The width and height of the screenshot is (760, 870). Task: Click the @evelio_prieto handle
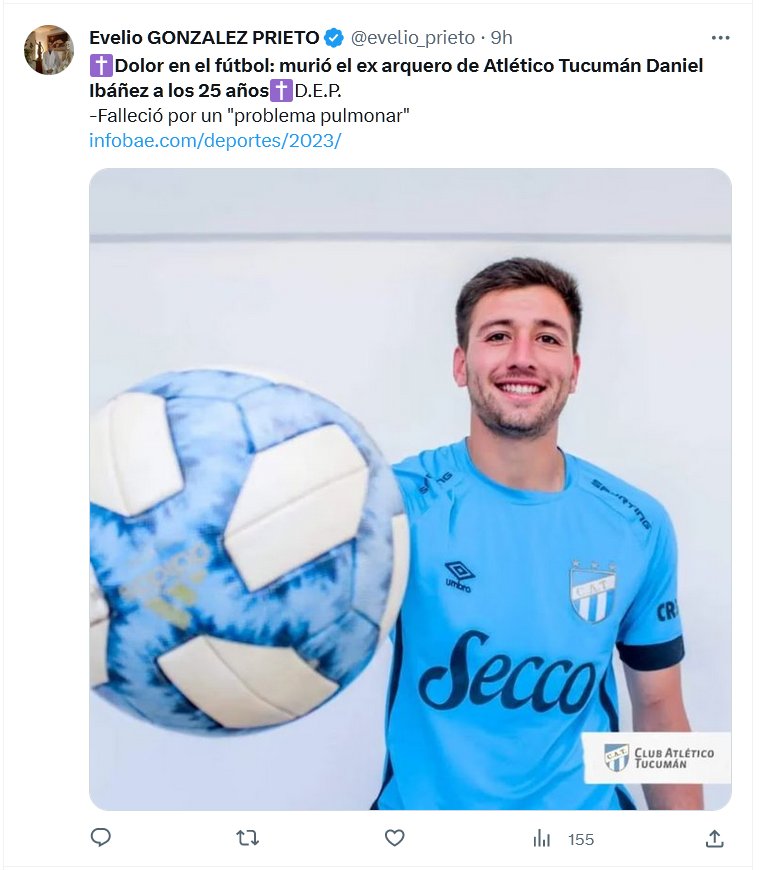click(x=413, y=38)
